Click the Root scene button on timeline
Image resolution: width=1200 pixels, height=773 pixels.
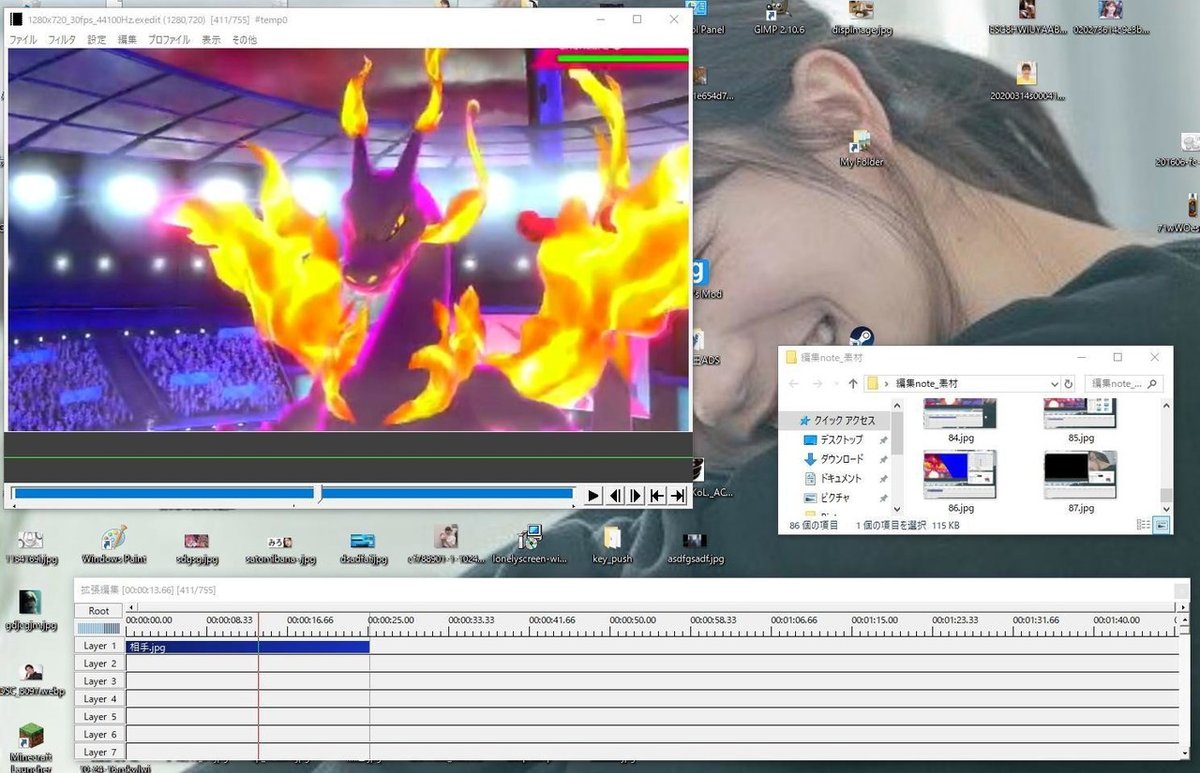click(x=99, y=610)
